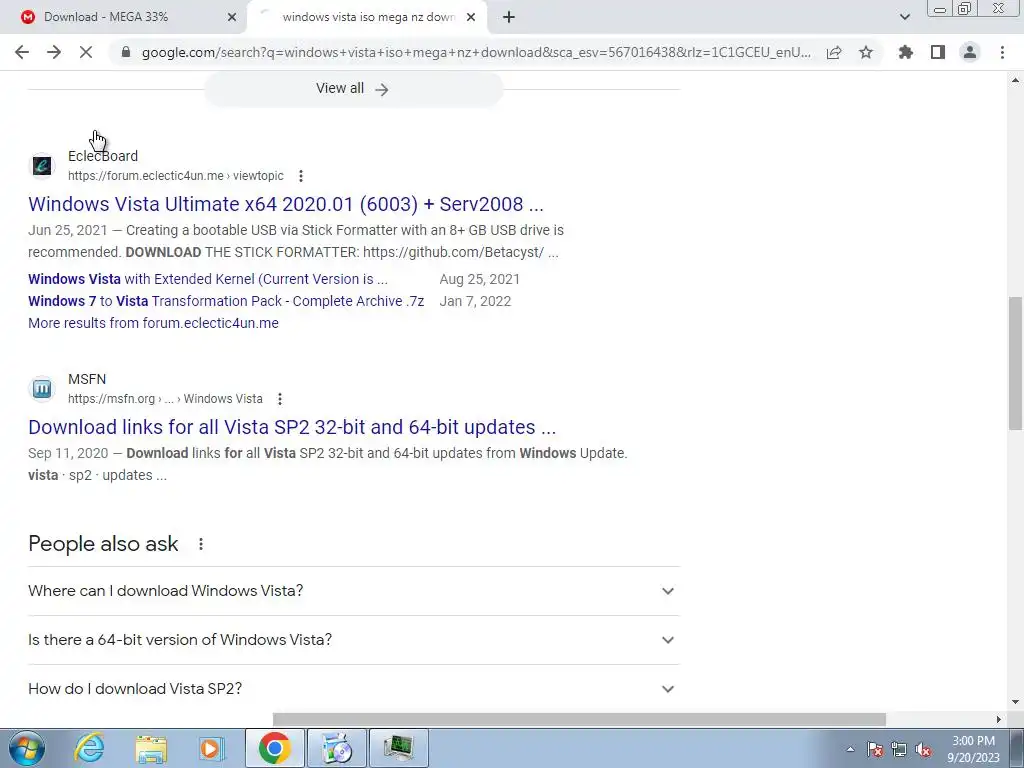The image size is (1024, 768).
Task: Show hidden system tray icons
Action: tap(850, 749)
